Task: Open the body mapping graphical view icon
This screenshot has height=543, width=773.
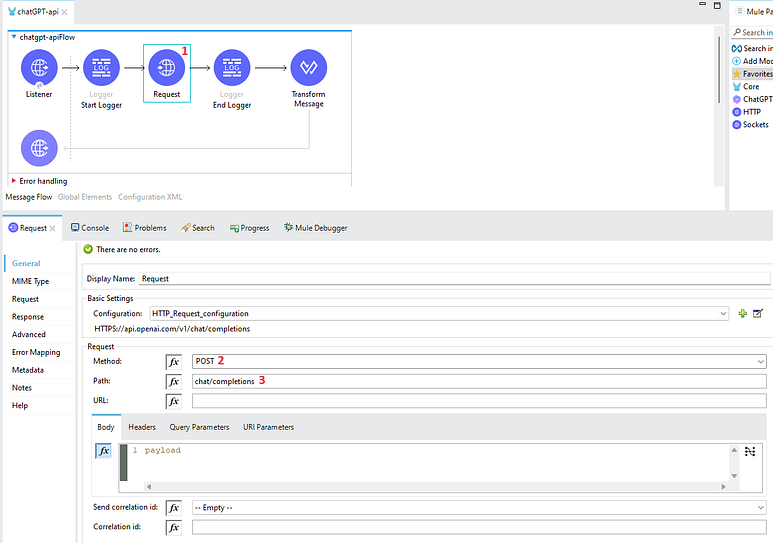Action: tap(750, 451)
